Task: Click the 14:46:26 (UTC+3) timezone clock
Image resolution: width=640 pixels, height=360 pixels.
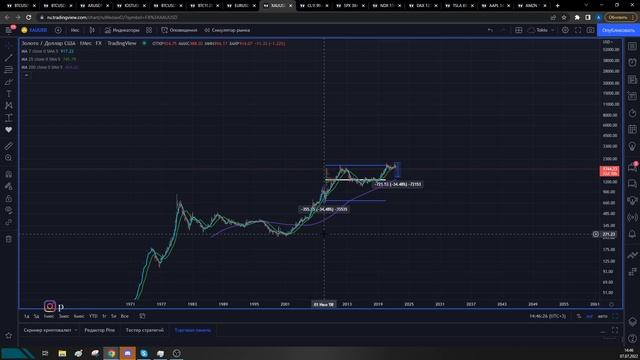Action: pyautogui.click(x=547, y=316)
